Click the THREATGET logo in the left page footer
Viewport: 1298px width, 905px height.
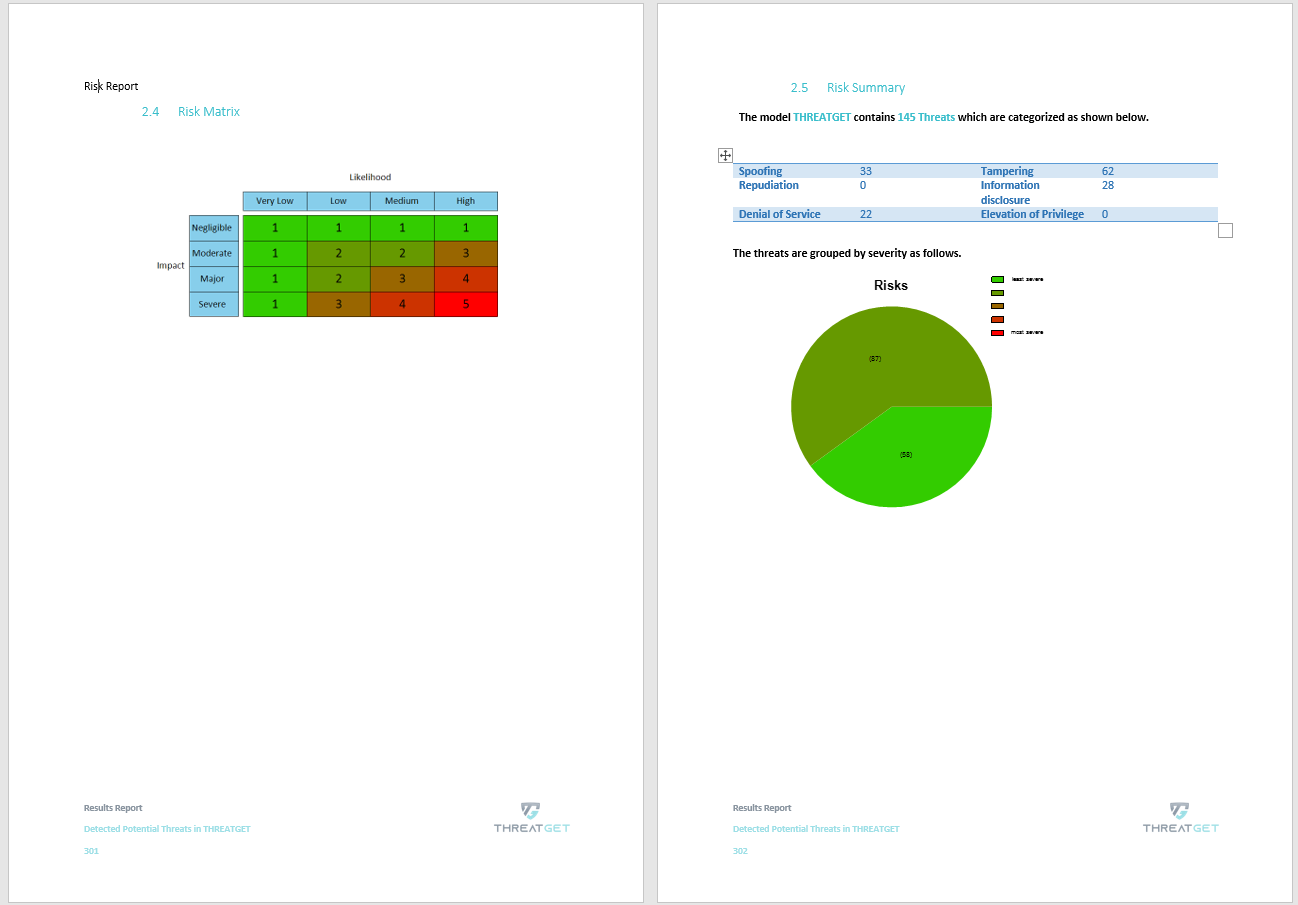(531, 820)
